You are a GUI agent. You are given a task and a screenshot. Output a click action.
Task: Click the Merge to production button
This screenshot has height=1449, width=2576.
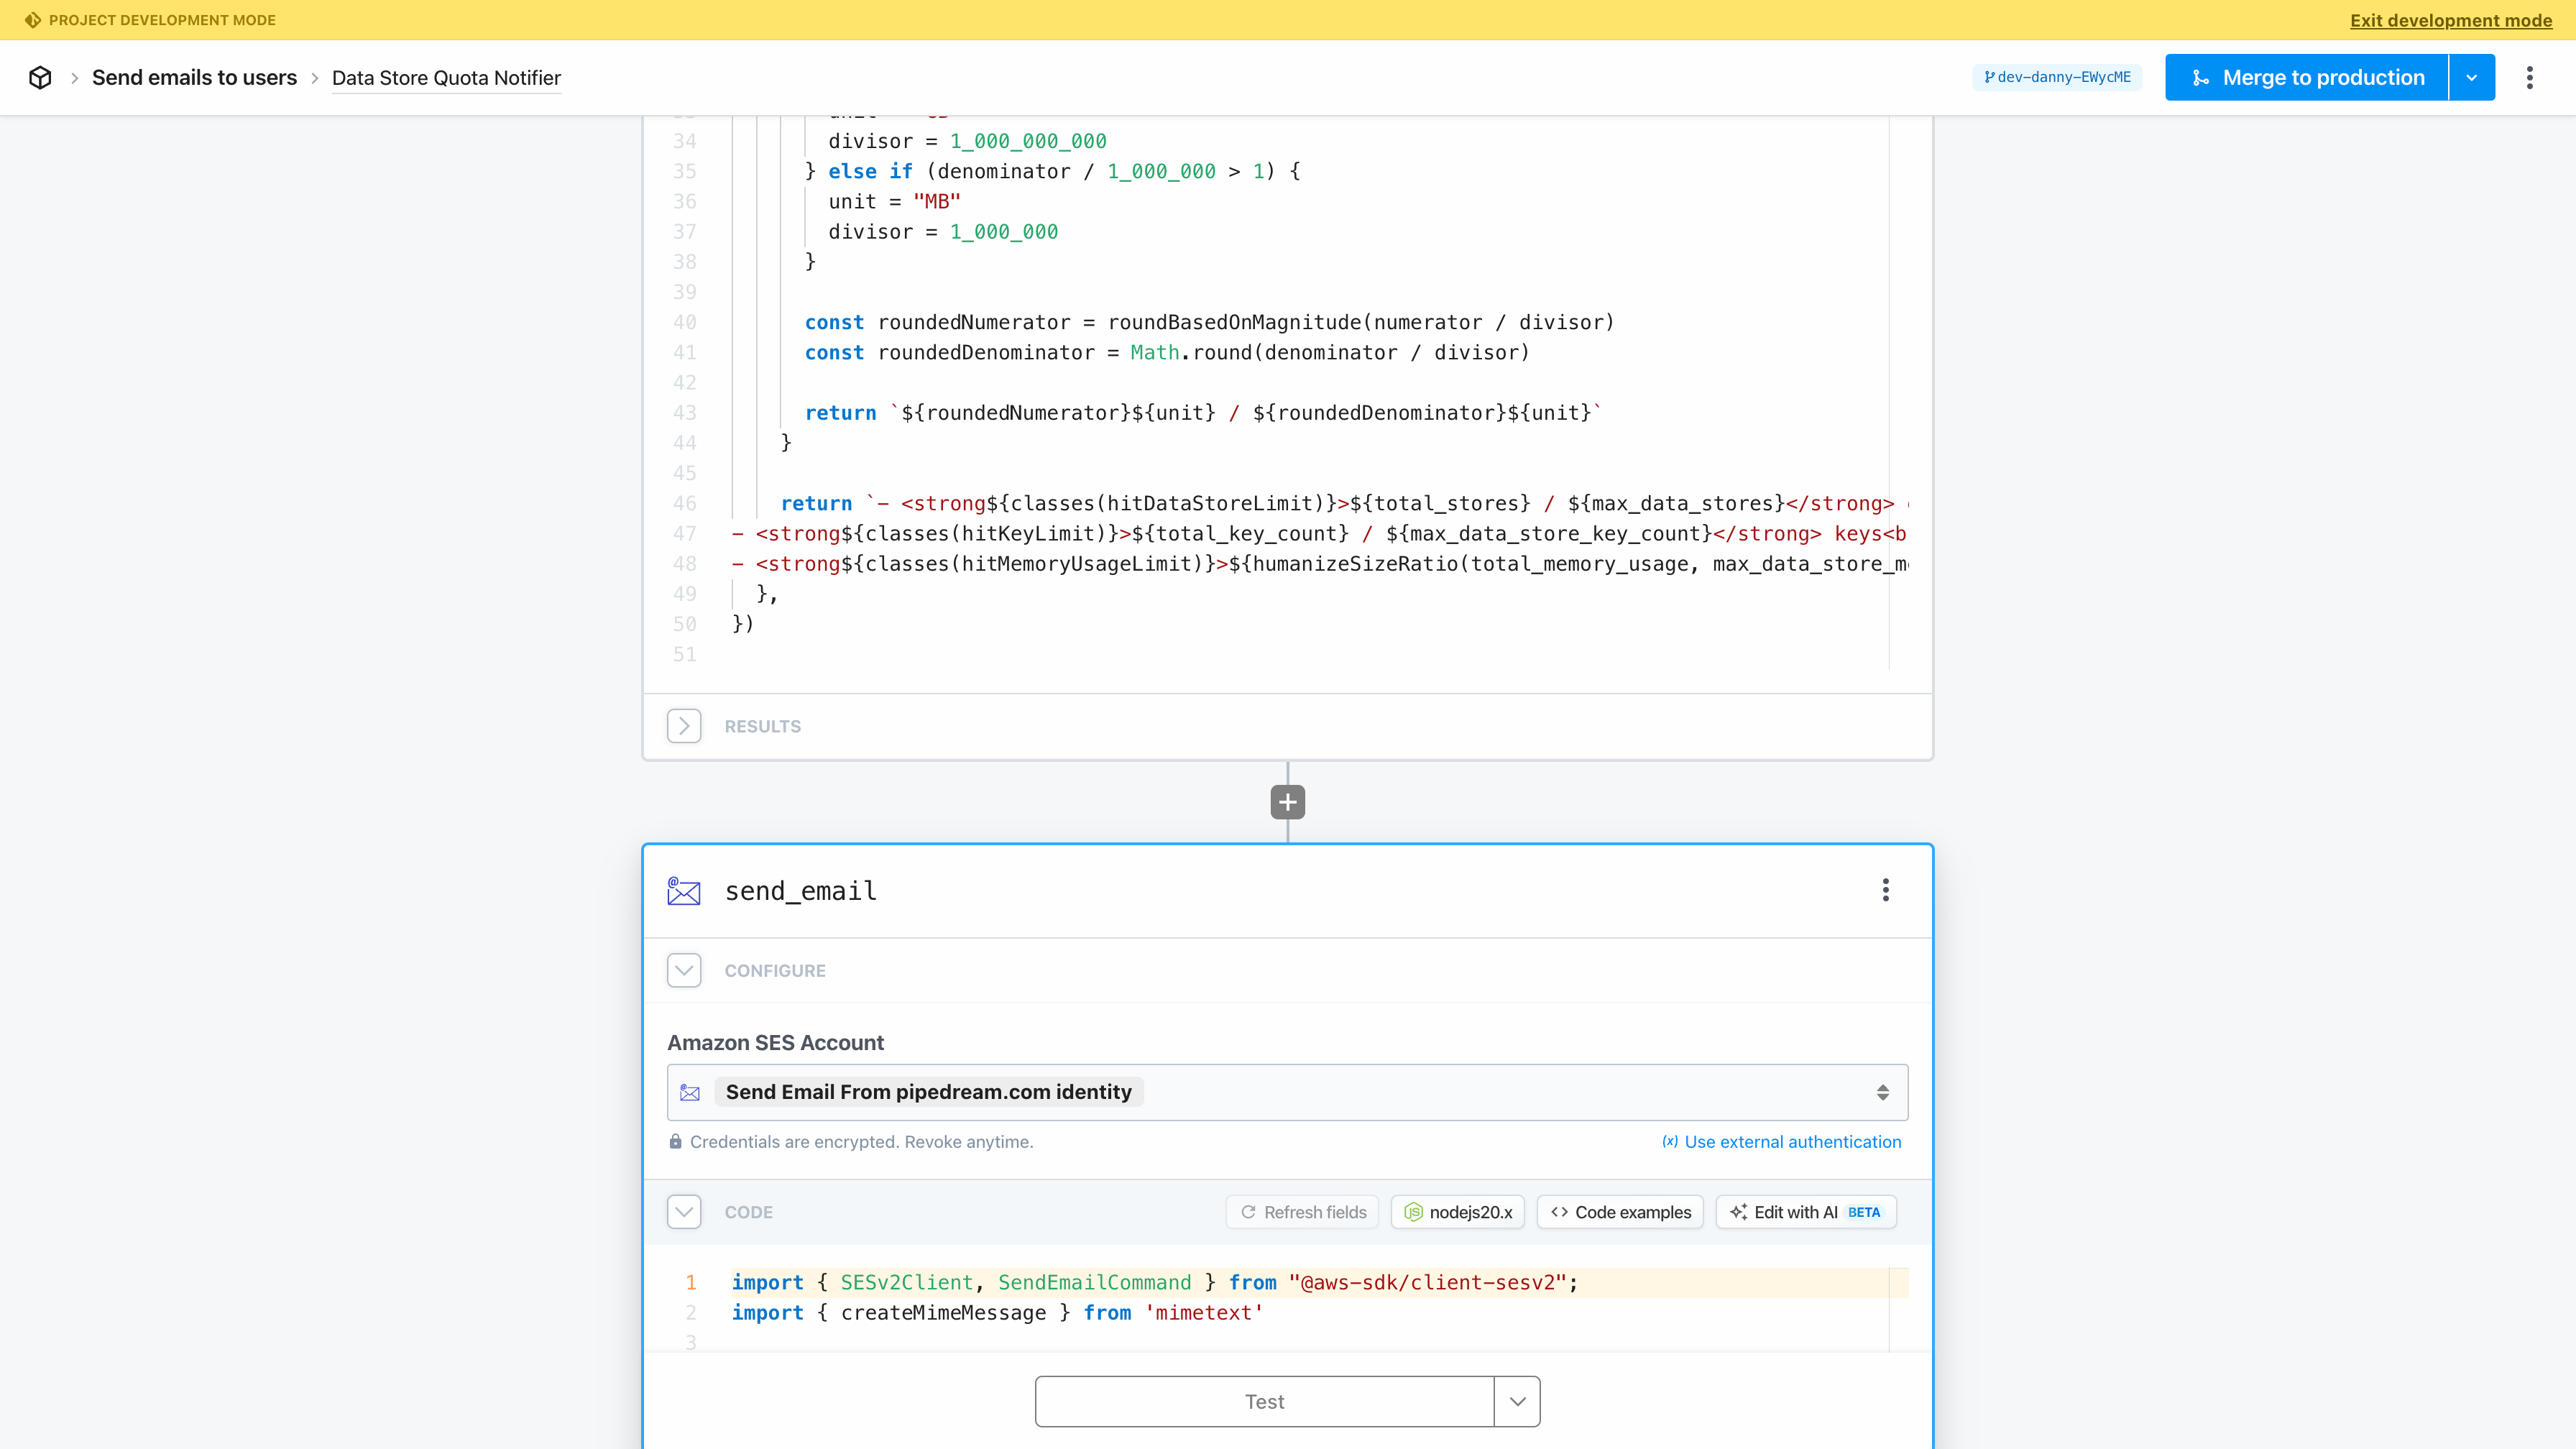(2306, 77)
